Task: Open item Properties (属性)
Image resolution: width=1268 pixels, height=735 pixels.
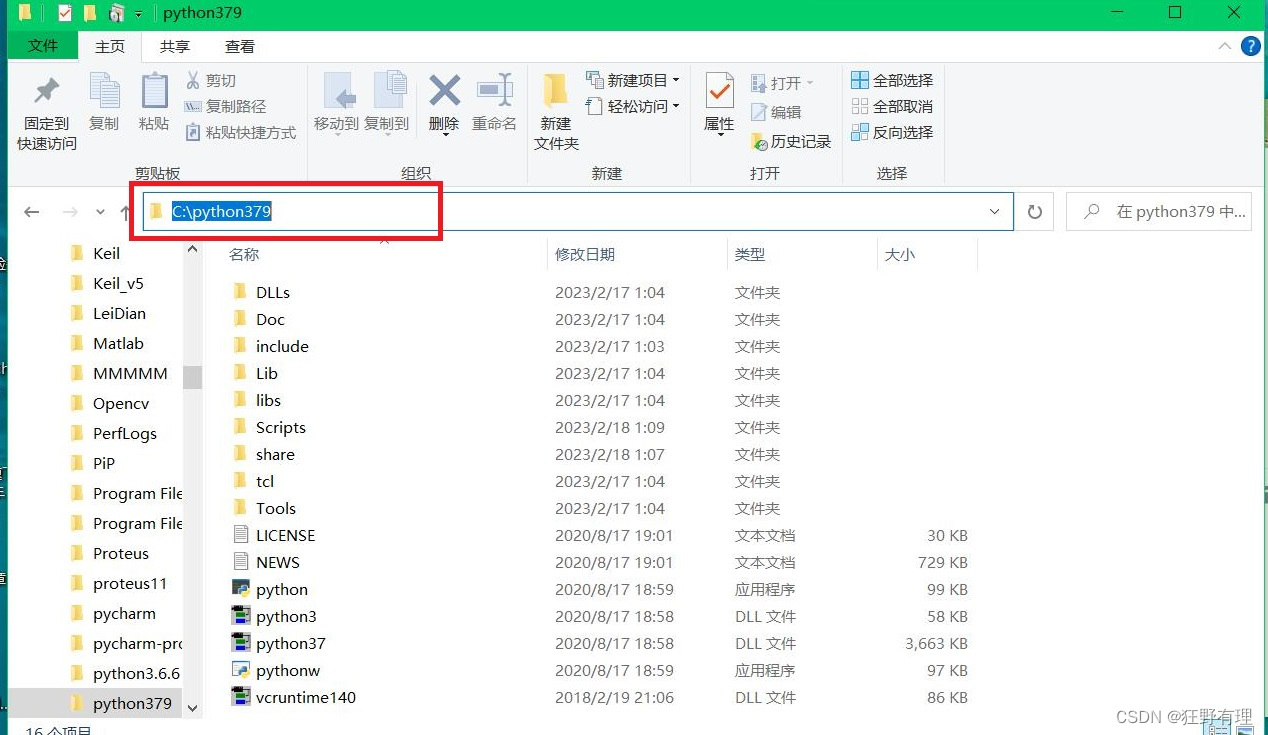Action: [719, 105]
